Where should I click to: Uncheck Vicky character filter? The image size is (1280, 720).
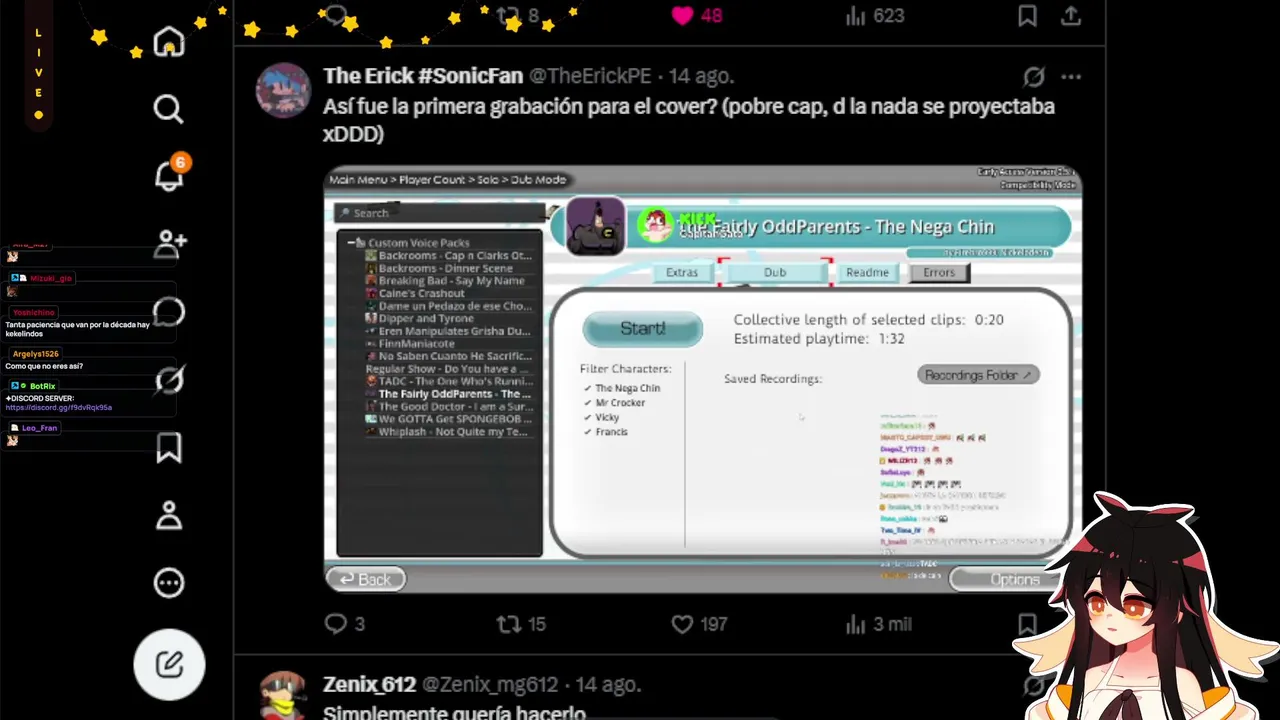[601, 417]
